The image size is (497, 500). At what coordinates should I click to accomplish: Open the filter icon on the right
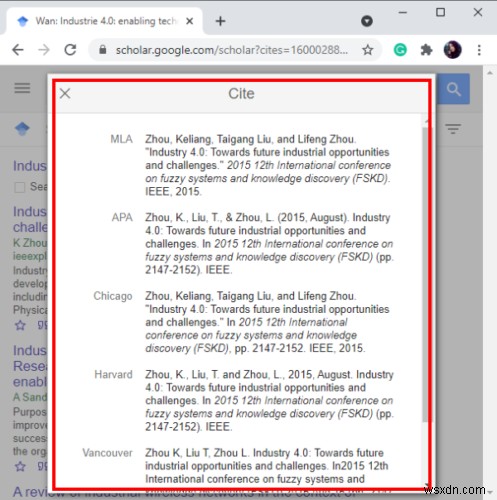[x=453, y=128]
